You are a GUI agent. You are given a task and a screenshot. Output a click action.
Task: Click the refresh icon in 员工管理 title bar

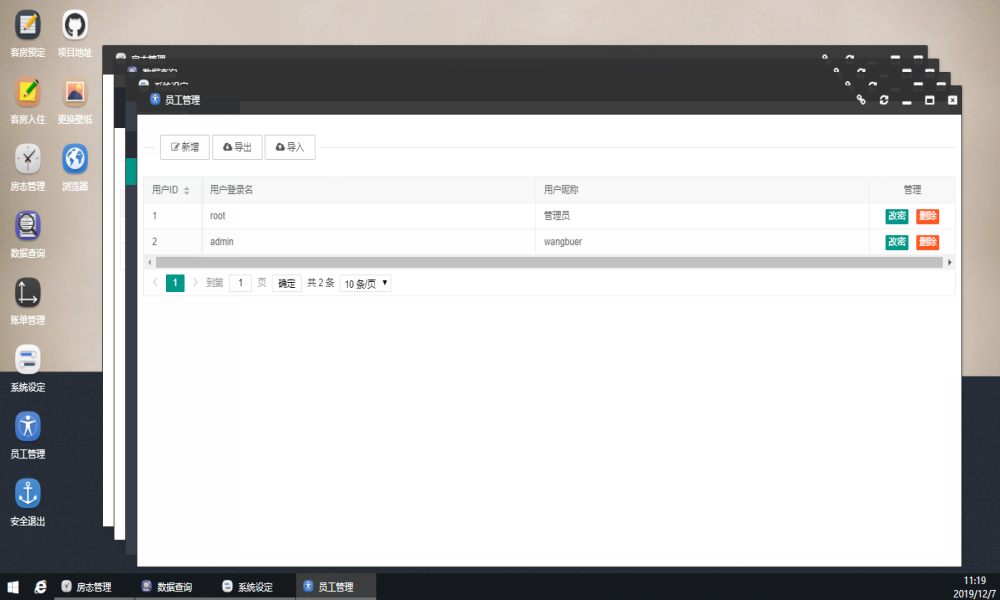(884, 100)
